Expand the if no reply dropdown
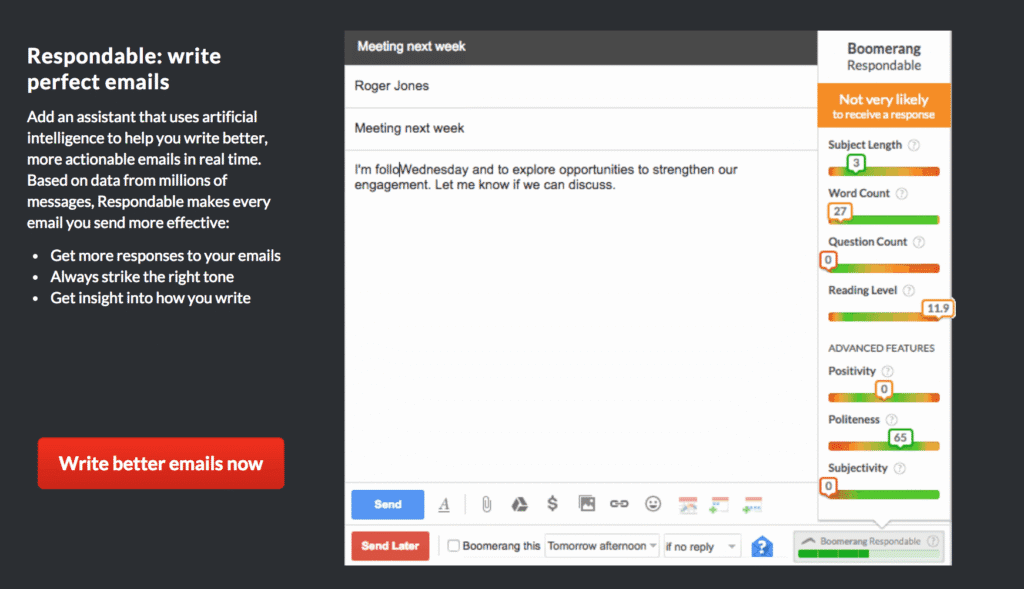Screen dimensions: 1024x589 tap(701, 546)
